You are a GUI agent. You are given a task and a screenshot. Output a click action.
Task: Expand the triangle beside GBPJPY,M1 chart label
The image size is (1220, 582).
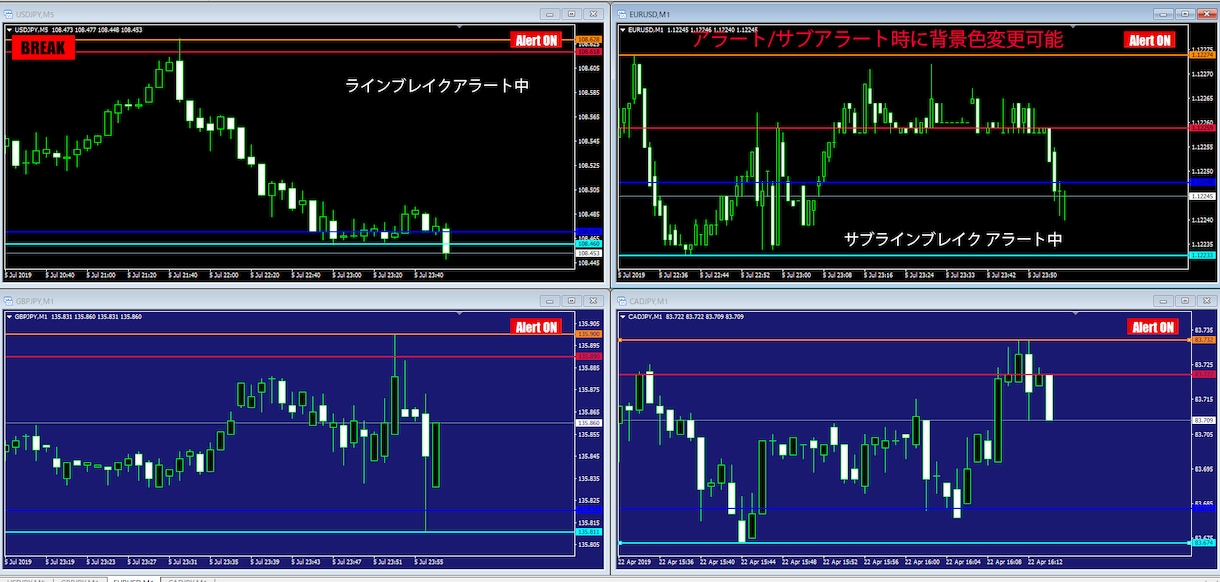[9, 316]
